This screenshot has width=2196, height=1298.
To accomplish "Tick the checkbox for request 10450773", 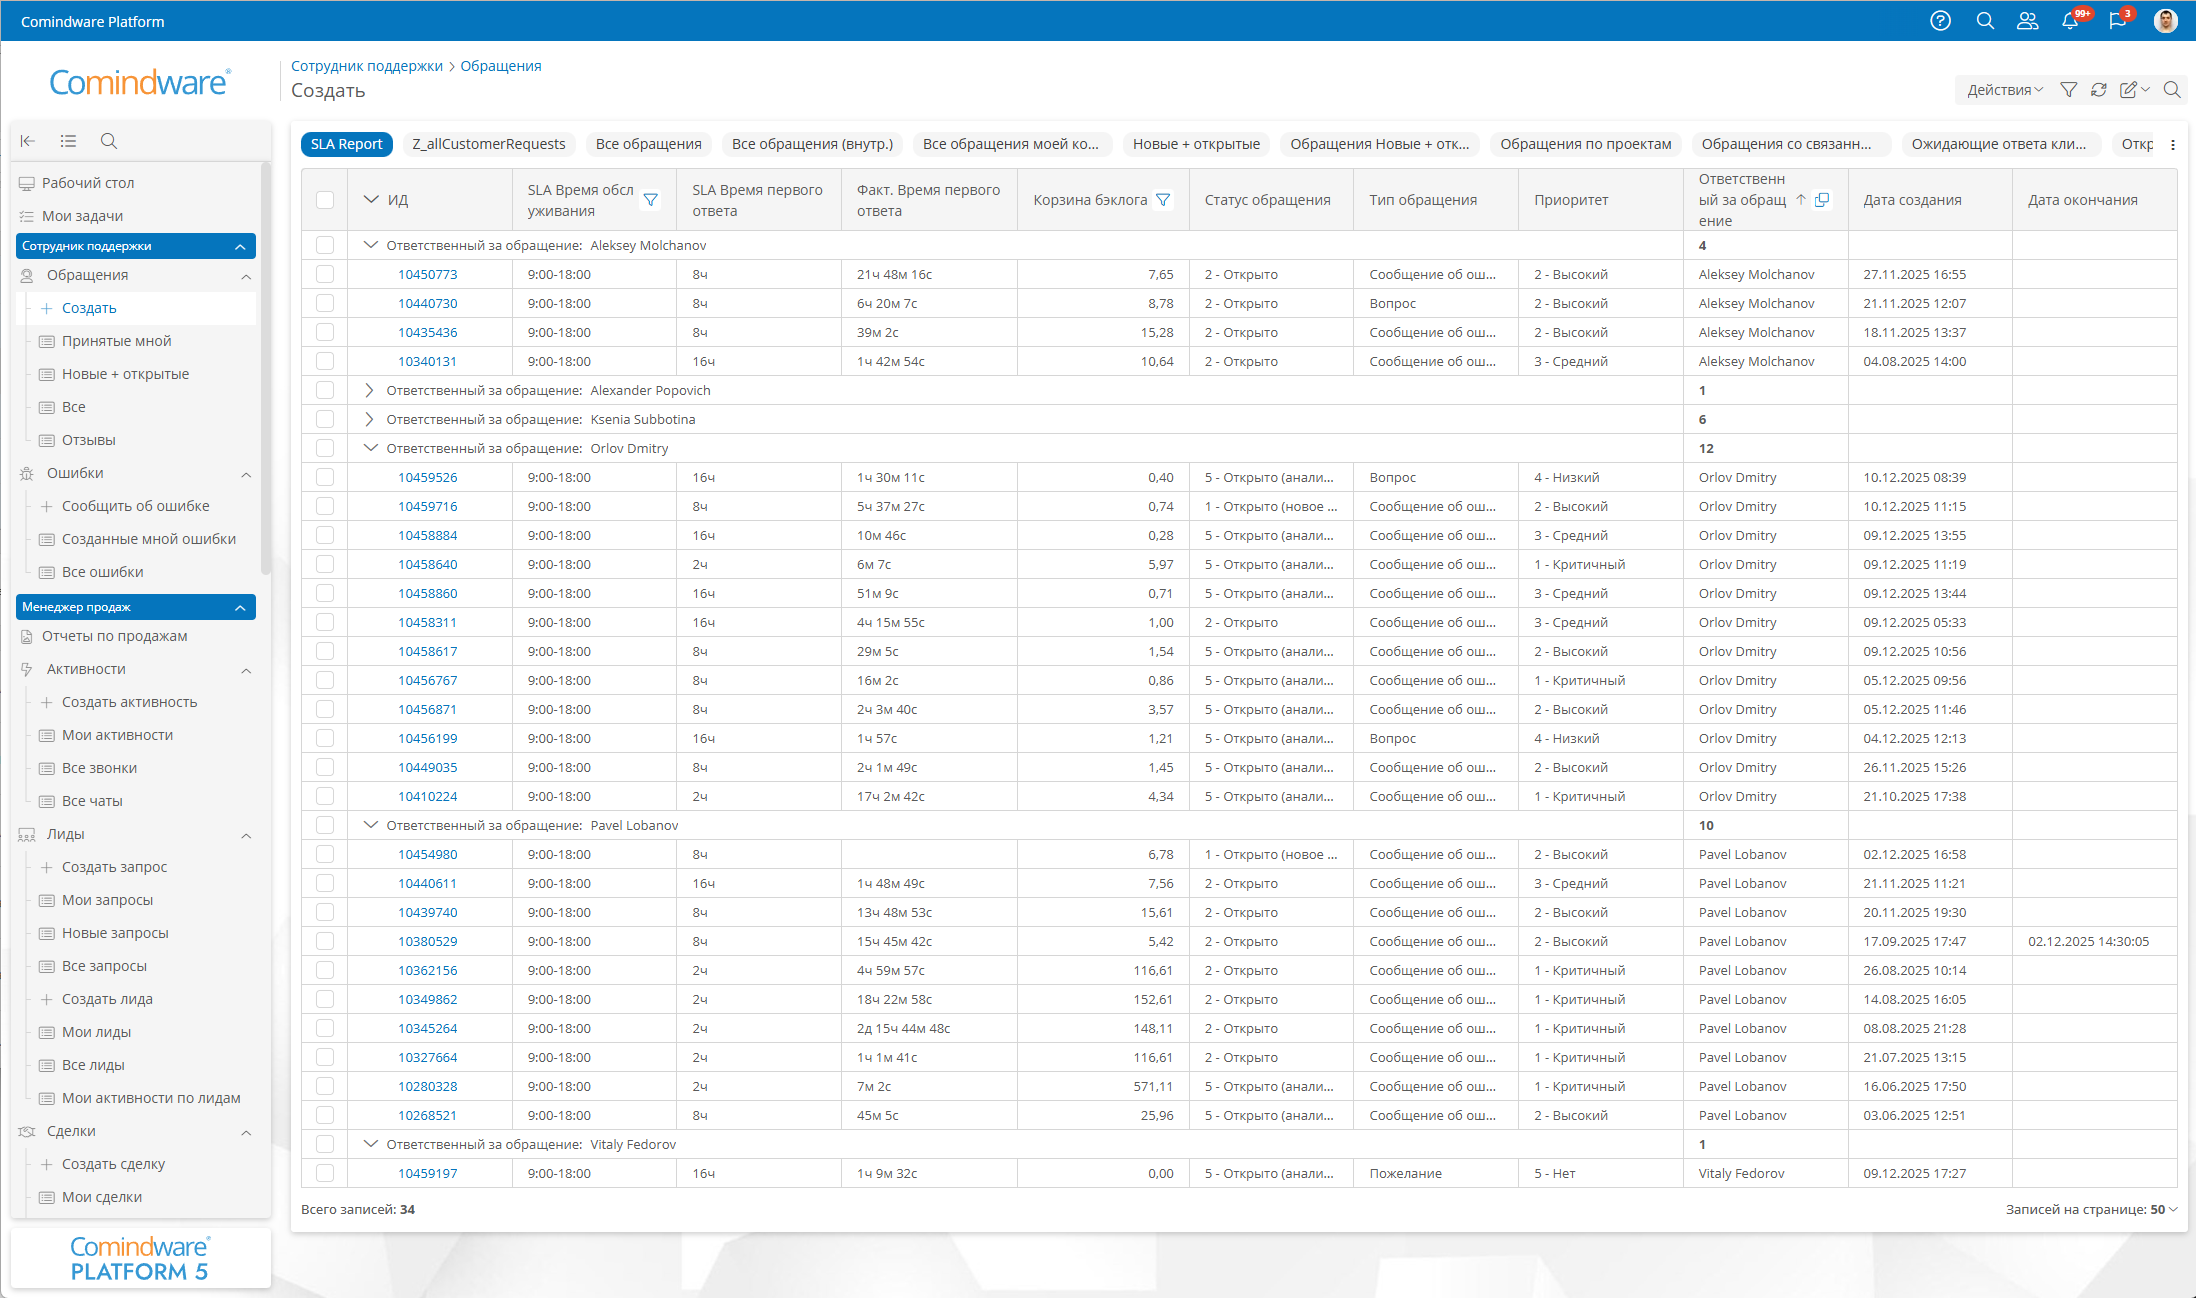I will click(325, 274).
